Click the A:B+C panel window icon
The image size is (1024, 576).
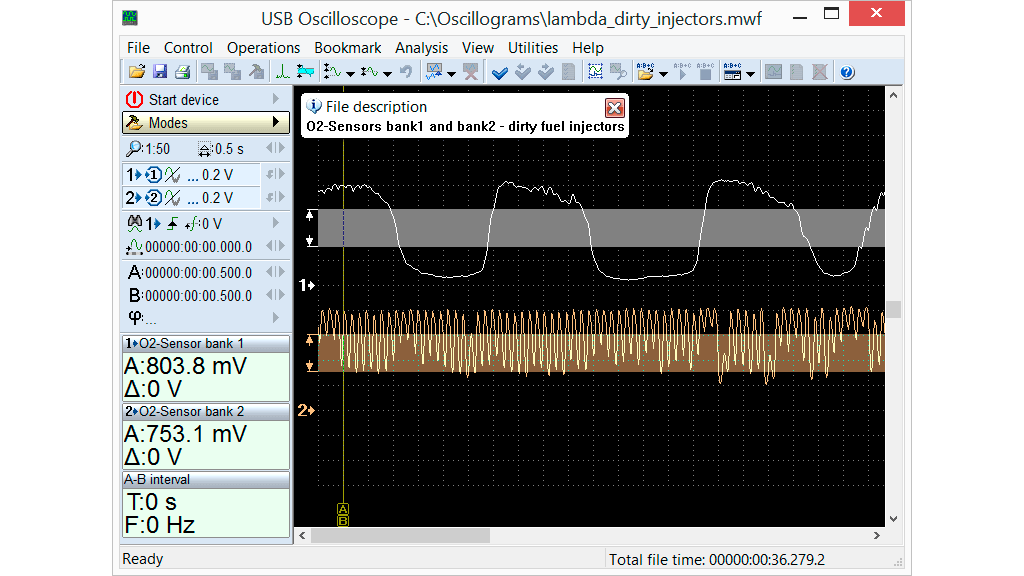click(x=733, y=72)
